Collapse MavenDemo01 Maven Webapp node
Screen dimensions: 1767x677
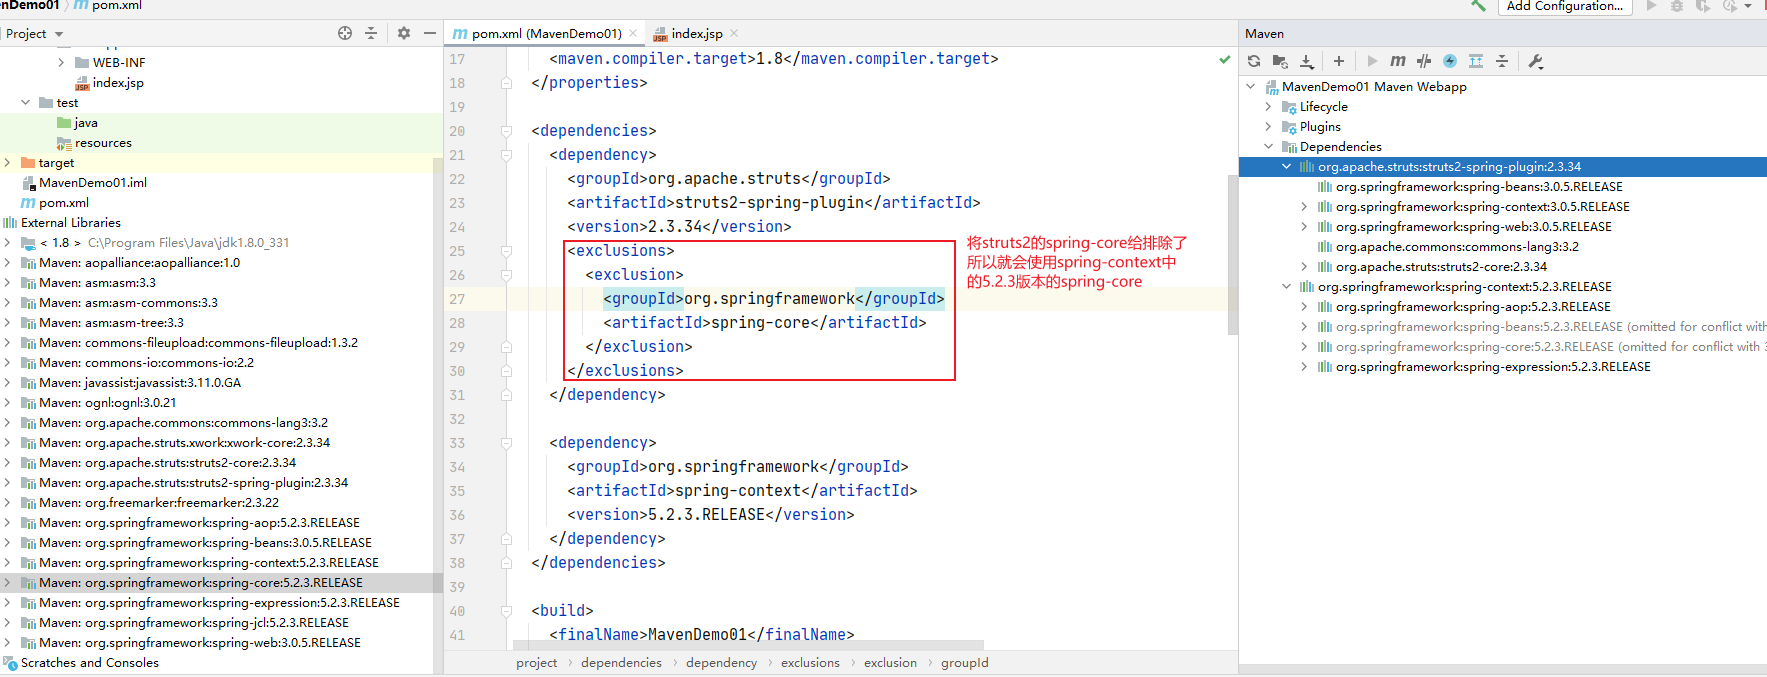coord(1250,87)
